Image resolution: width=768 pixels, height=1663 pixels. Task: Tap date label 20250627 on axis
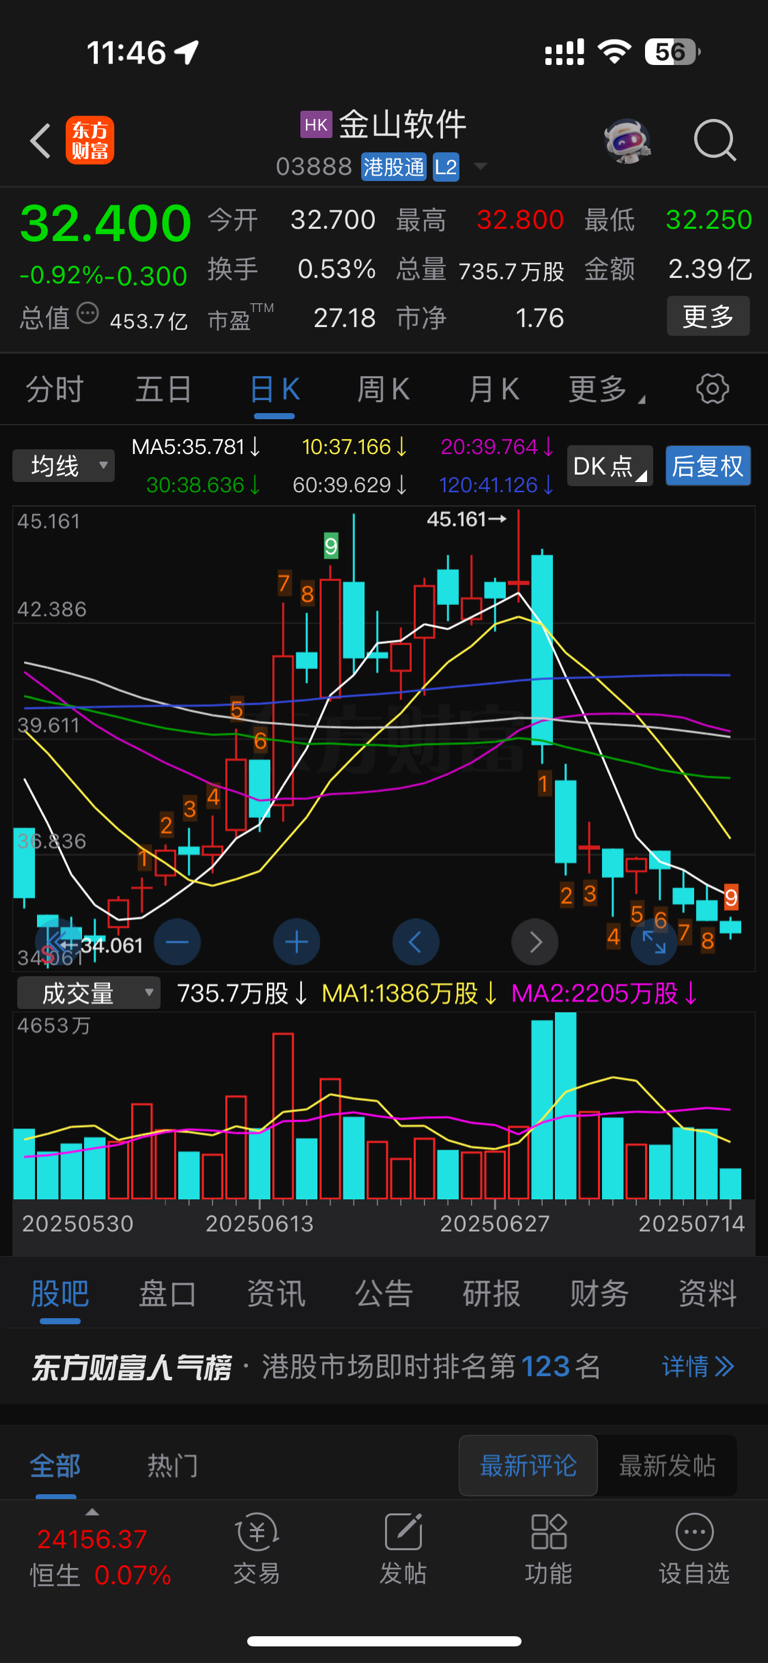[495, 1223]
